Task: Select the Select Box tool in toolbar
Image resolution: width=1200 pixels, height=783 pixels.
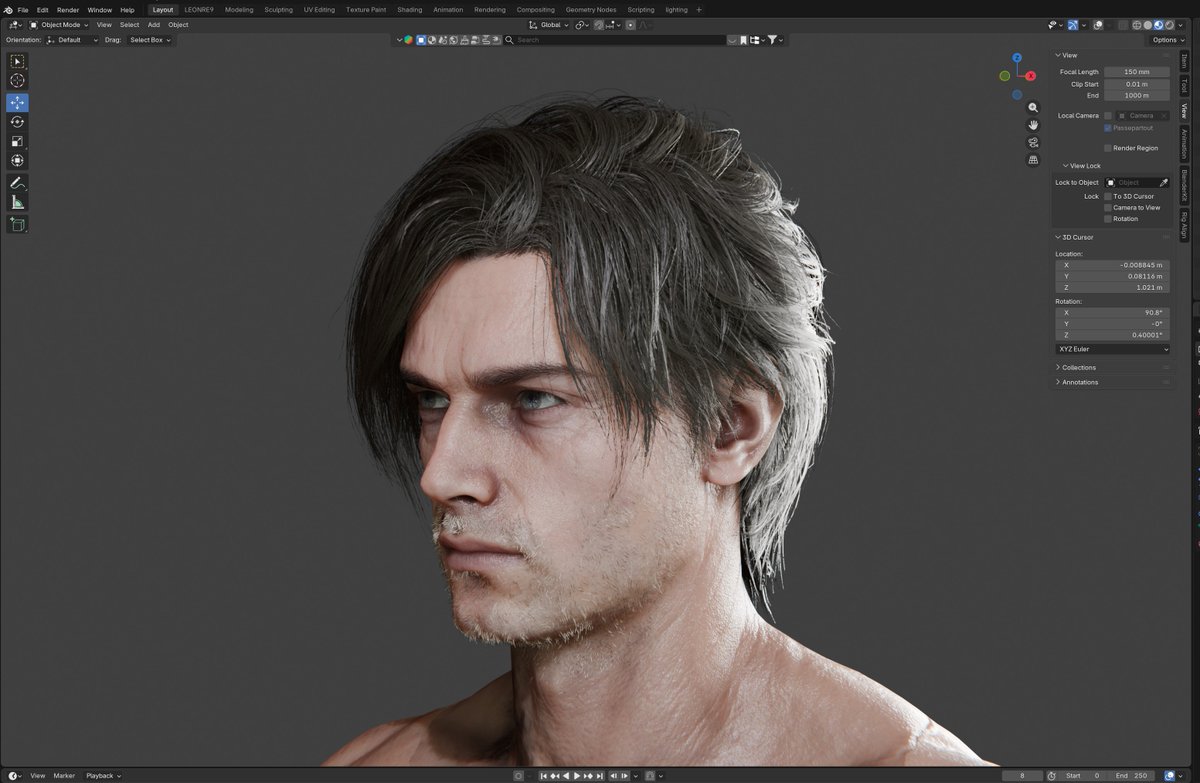Action: click(x=17, y=61)
